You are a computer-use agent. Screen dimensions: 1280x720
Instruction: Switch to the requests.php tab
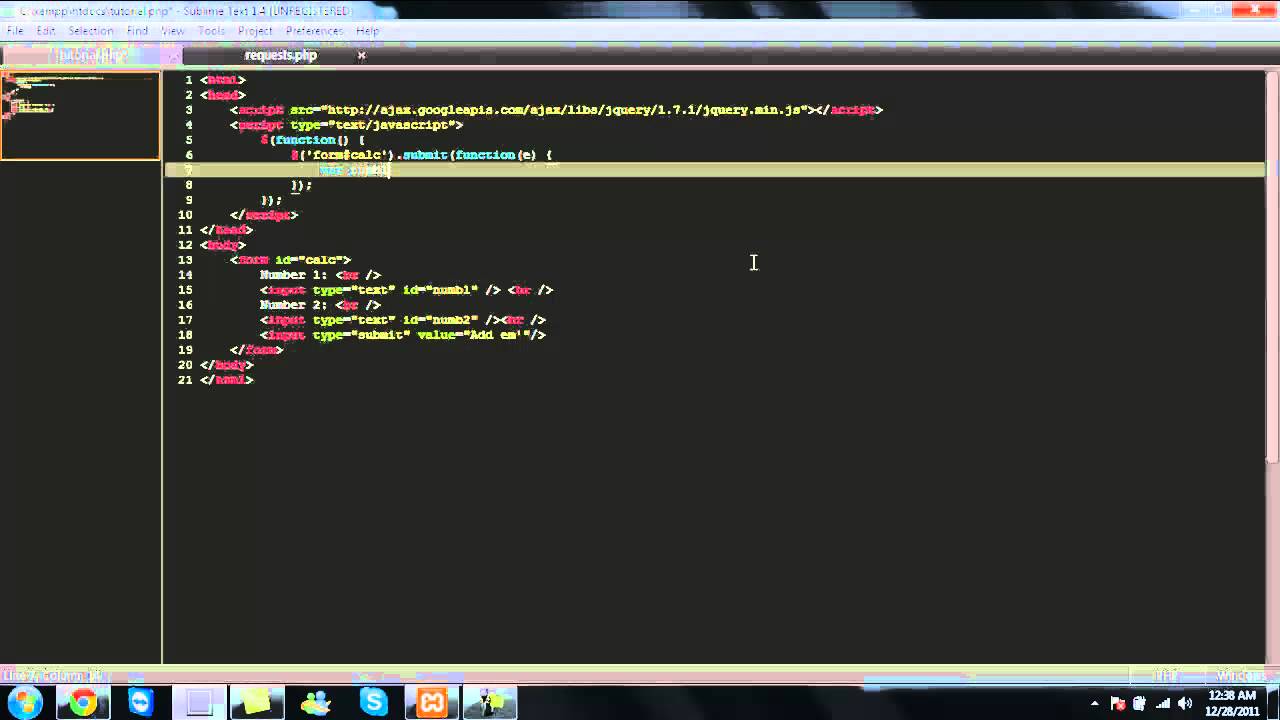click(281, 56)
